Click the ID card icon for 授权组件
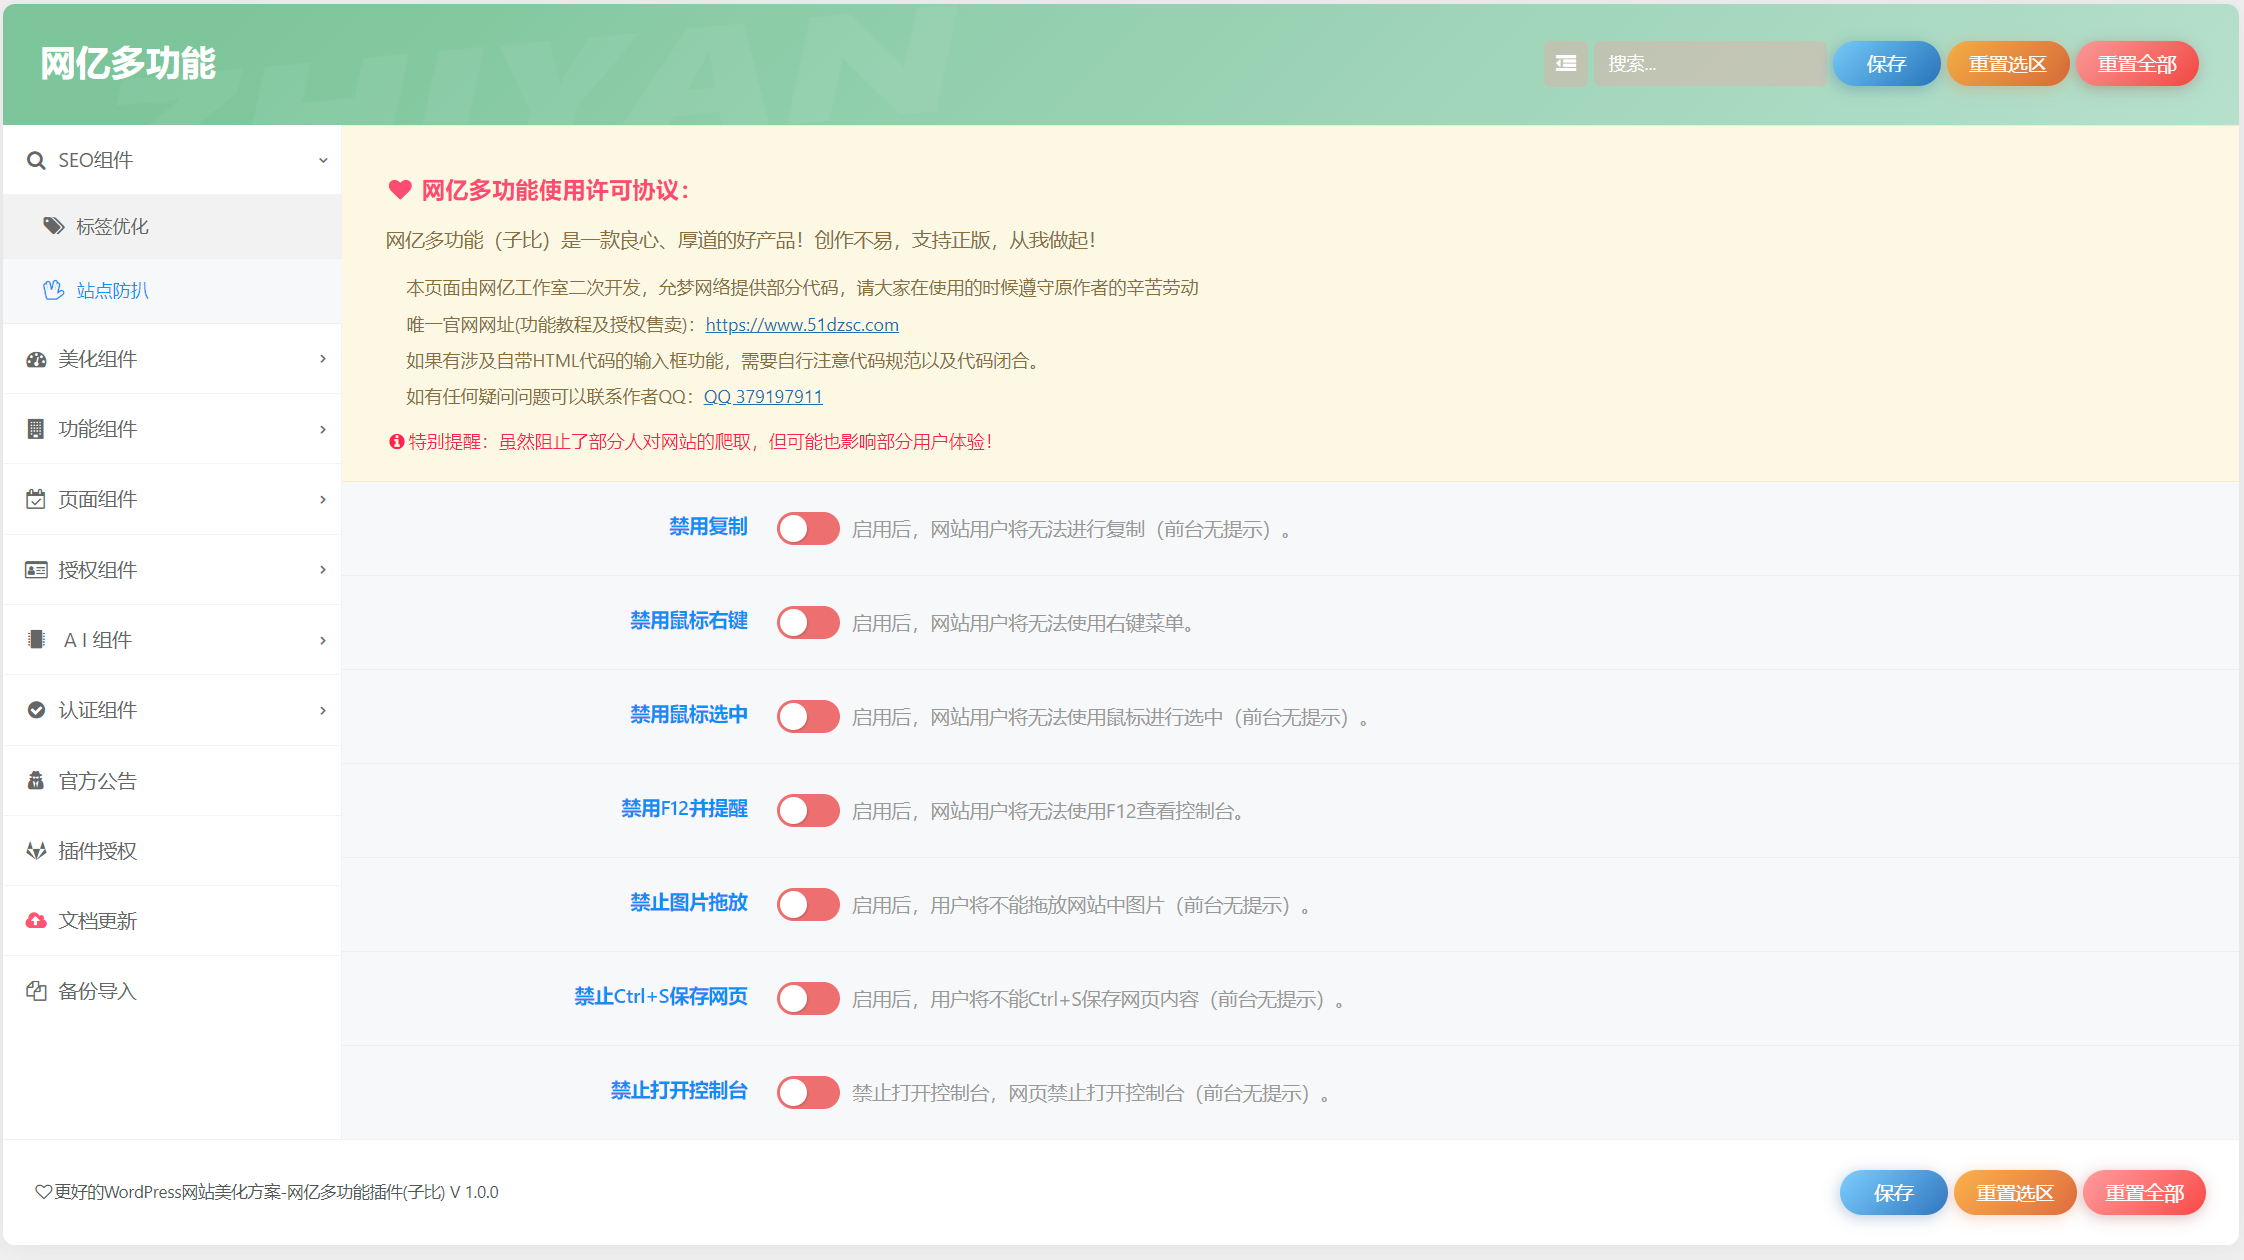 (36, 570)
